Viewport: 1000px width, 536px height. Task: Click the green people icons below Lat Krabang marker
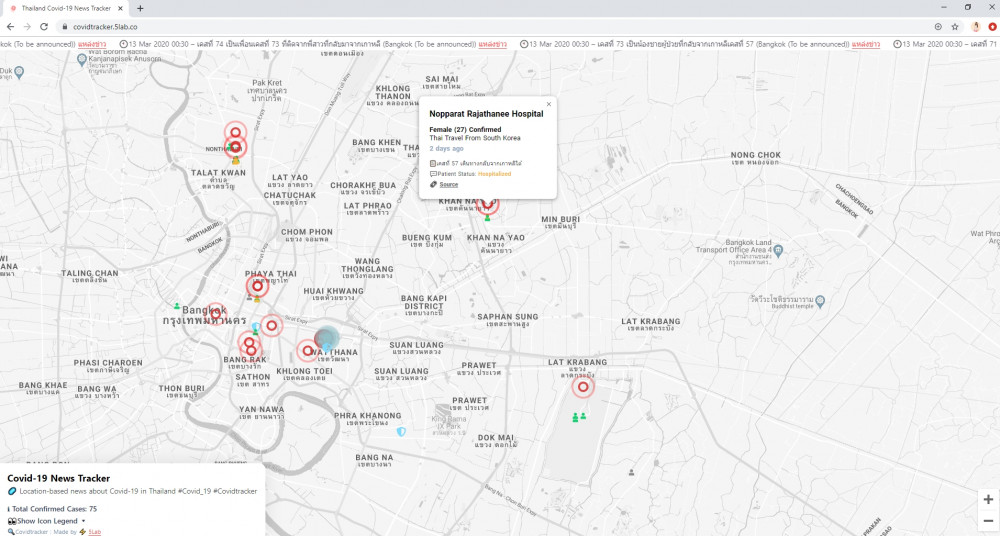pyautogui.click(x=579, y=417)
